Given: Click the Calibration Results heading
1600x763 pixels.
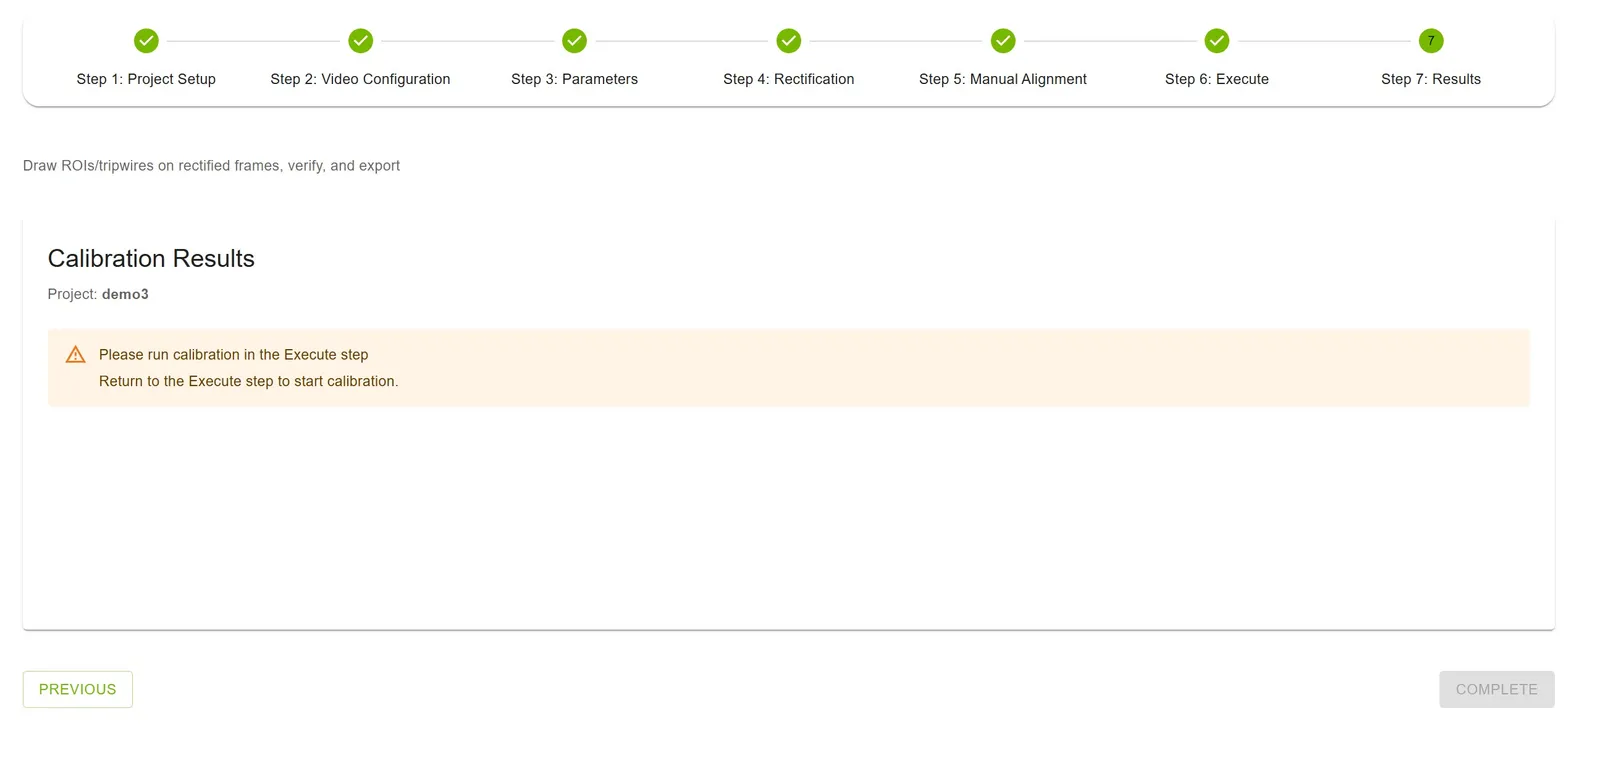Looking at the screenshot, I should click(x=151, y=259).
